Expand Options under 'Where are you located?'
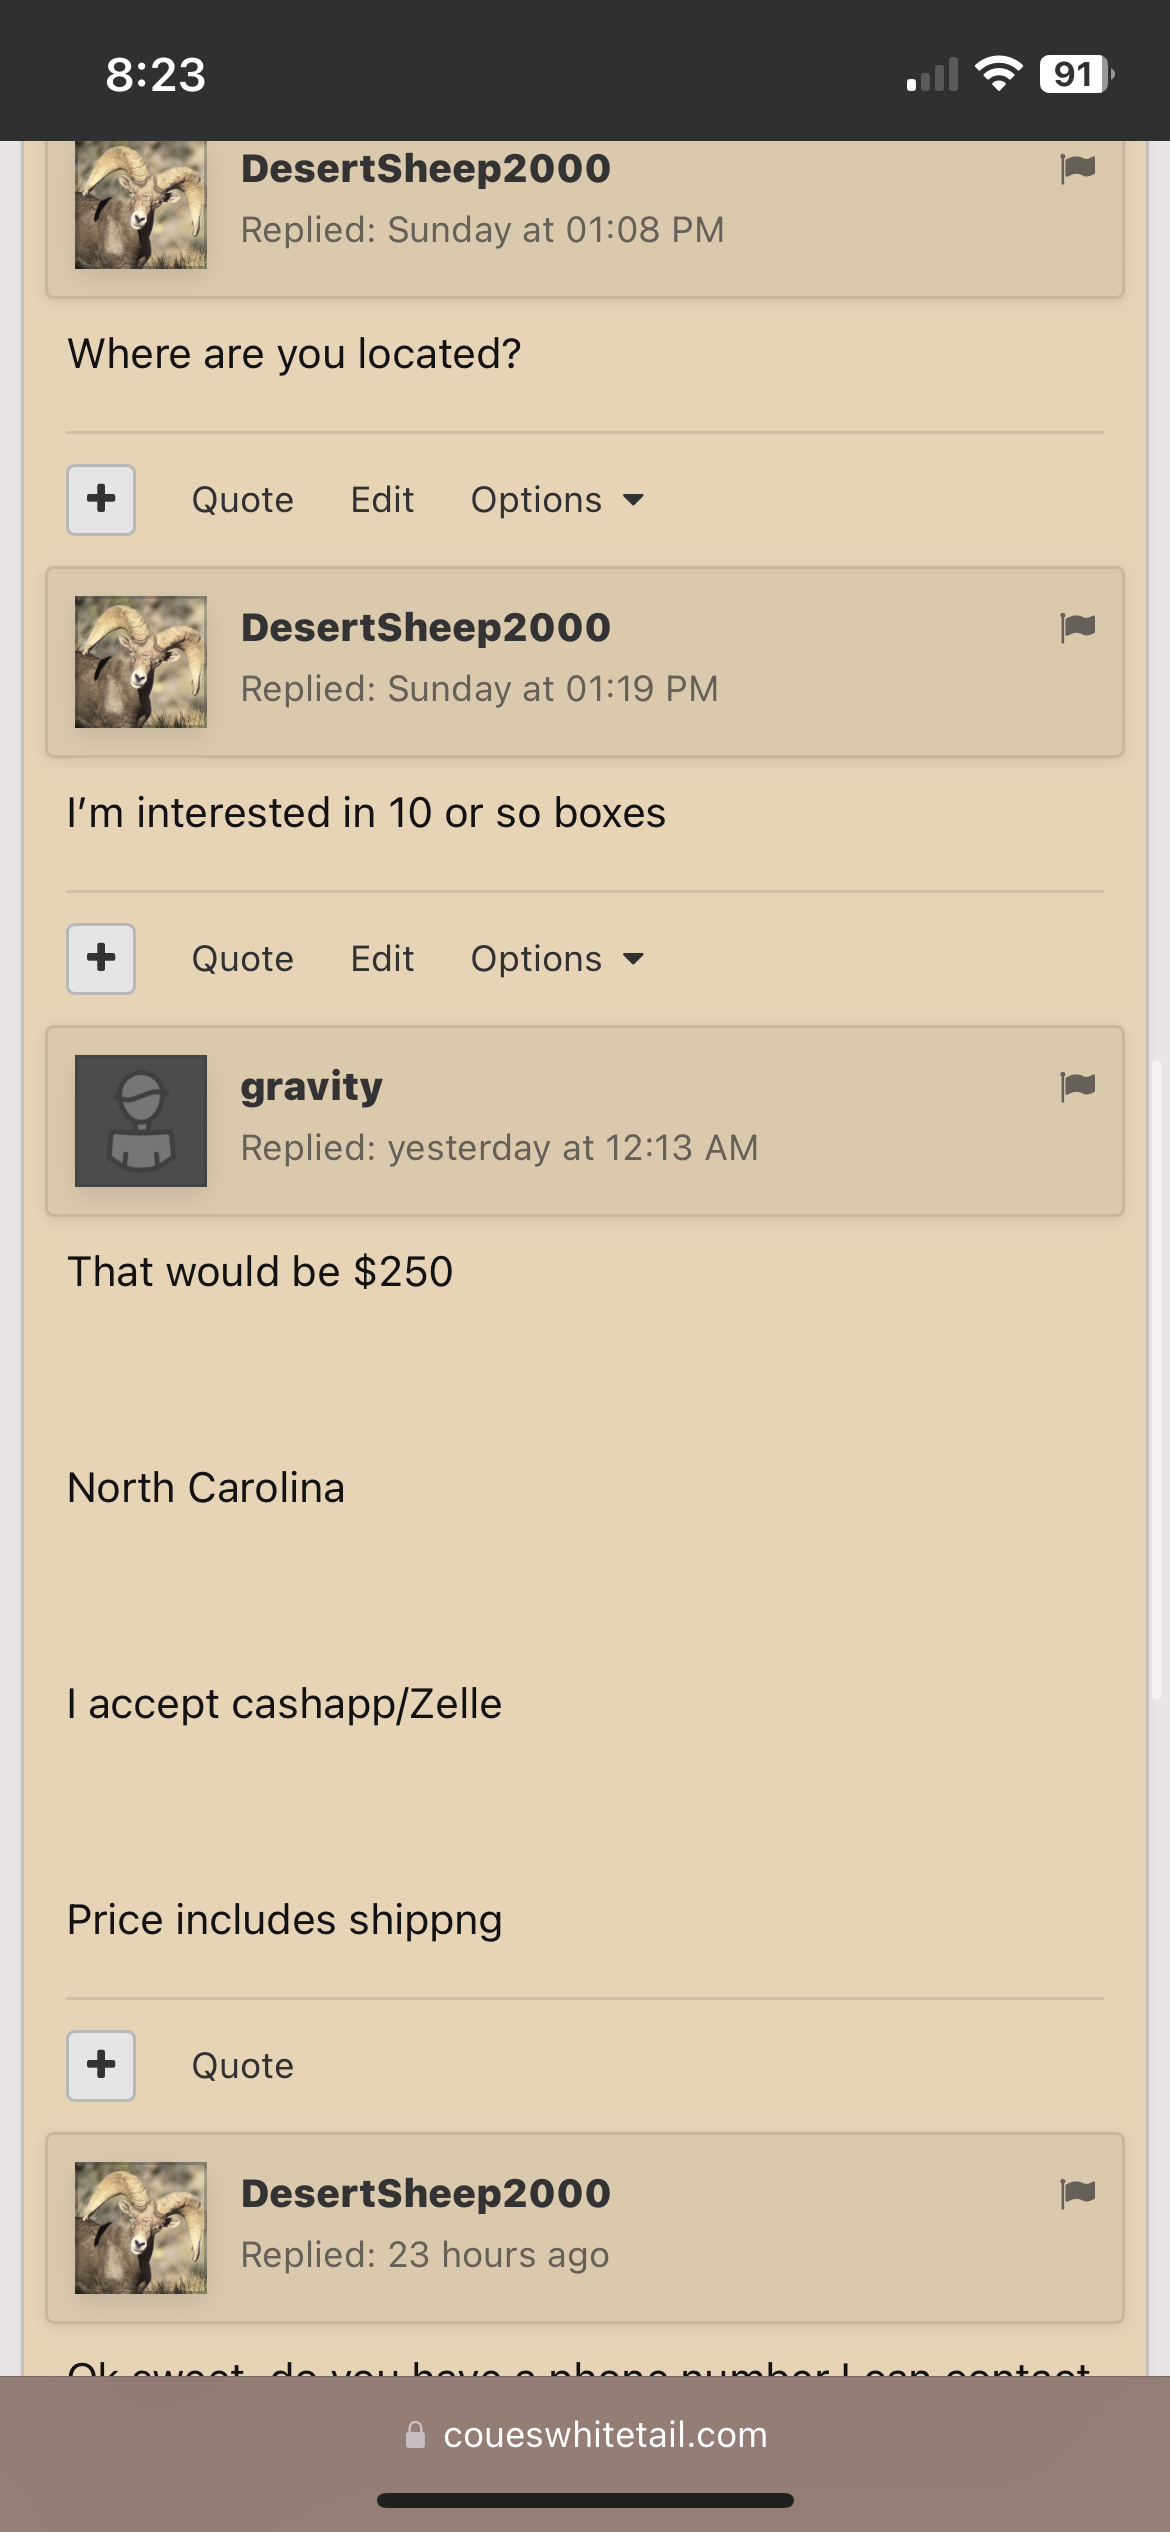The image size is (1170, 2532). pyautogui.click(x=557, y=500)
